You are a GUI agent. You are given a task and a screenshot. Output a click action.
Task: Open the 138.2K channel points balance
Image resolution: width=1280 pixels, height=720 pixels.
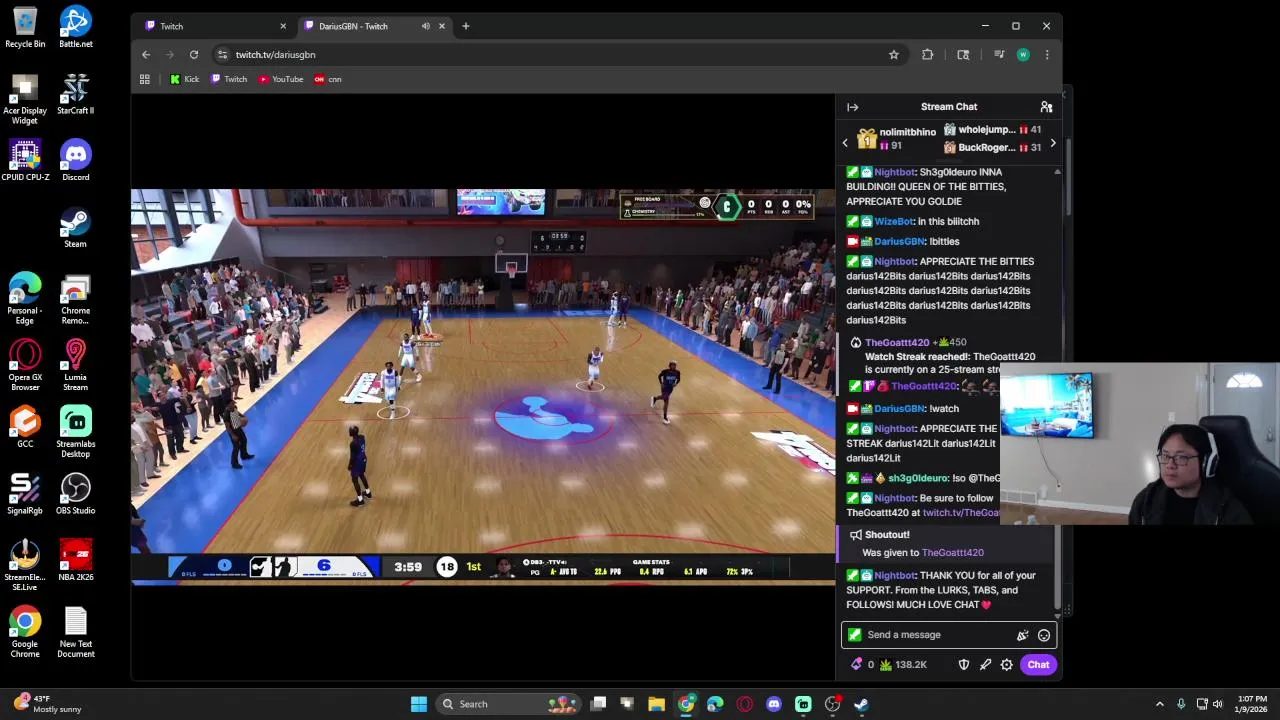(x=904, y=665)
